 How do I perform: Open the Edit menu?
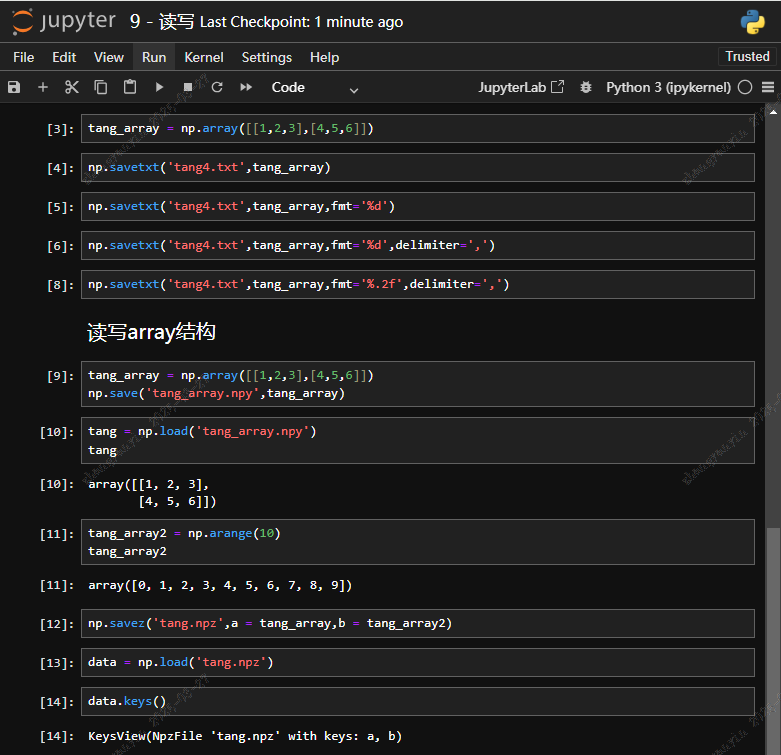click(x=64, y=57)
